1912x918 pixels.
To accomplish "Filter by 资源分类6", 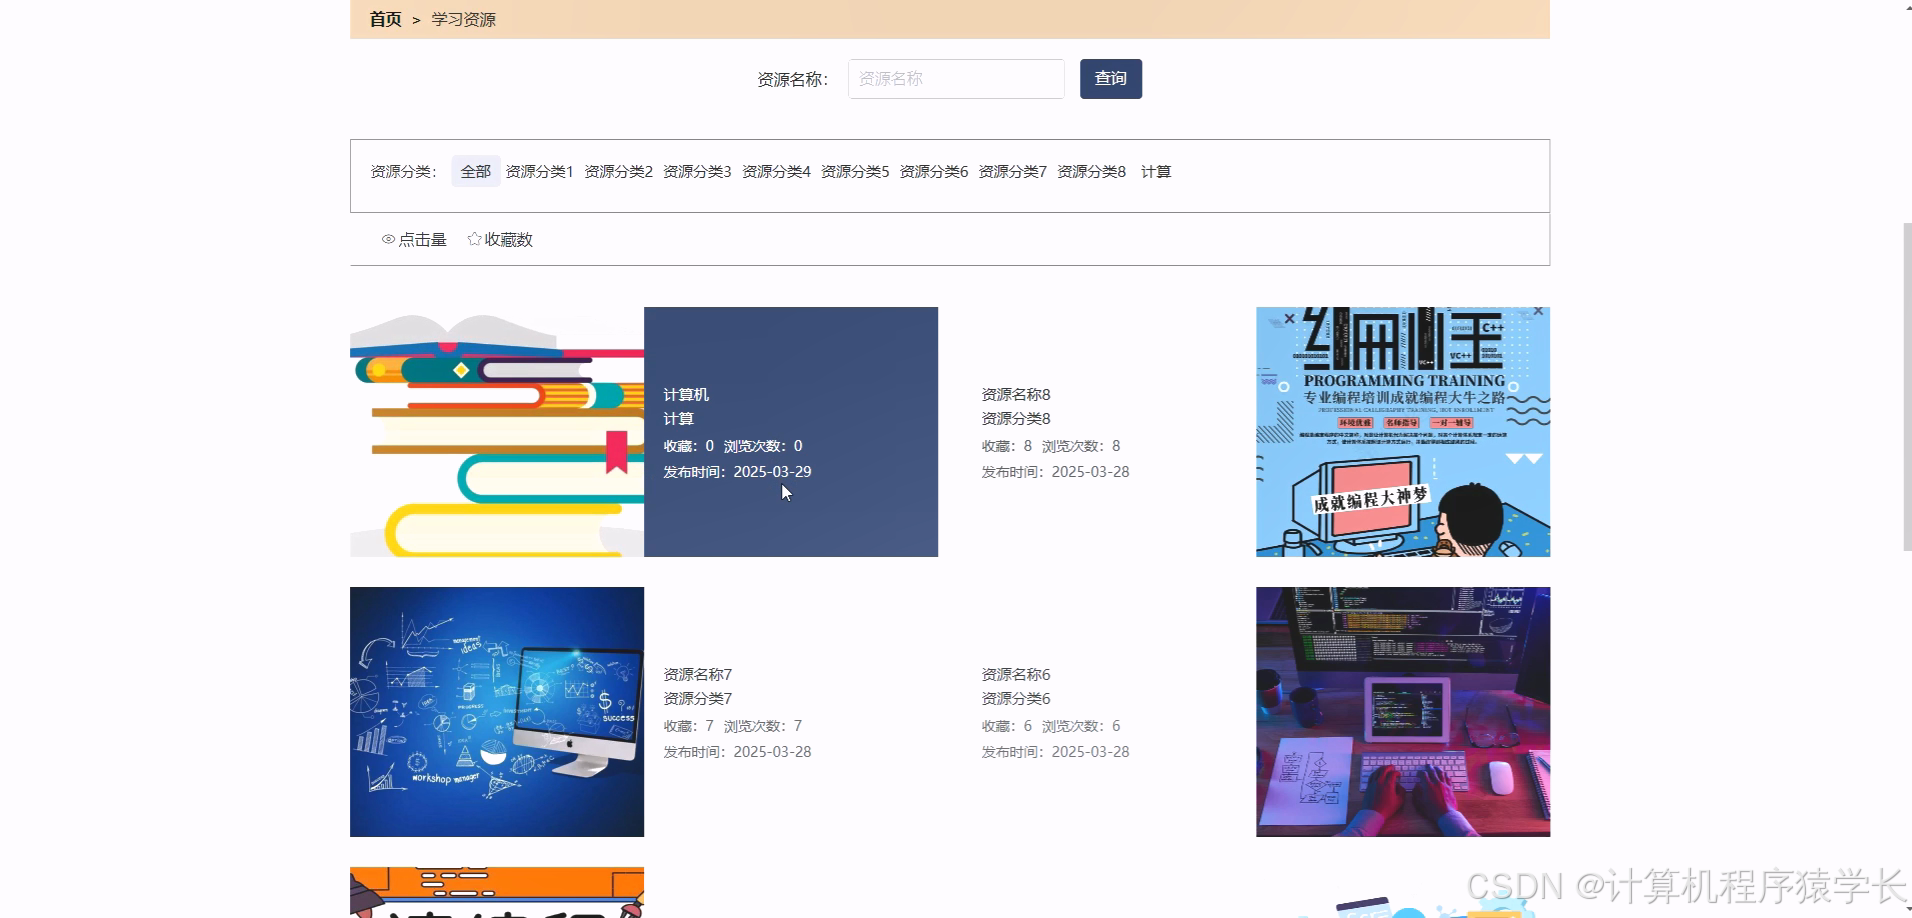I will coord(934,171).
